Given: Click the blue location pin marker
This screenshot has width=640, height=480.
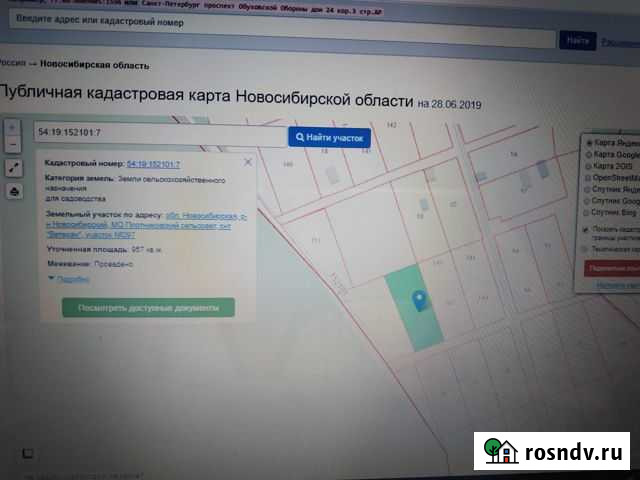Looking at the screenshot, I should pyautogui.click(x=420, y=300).
